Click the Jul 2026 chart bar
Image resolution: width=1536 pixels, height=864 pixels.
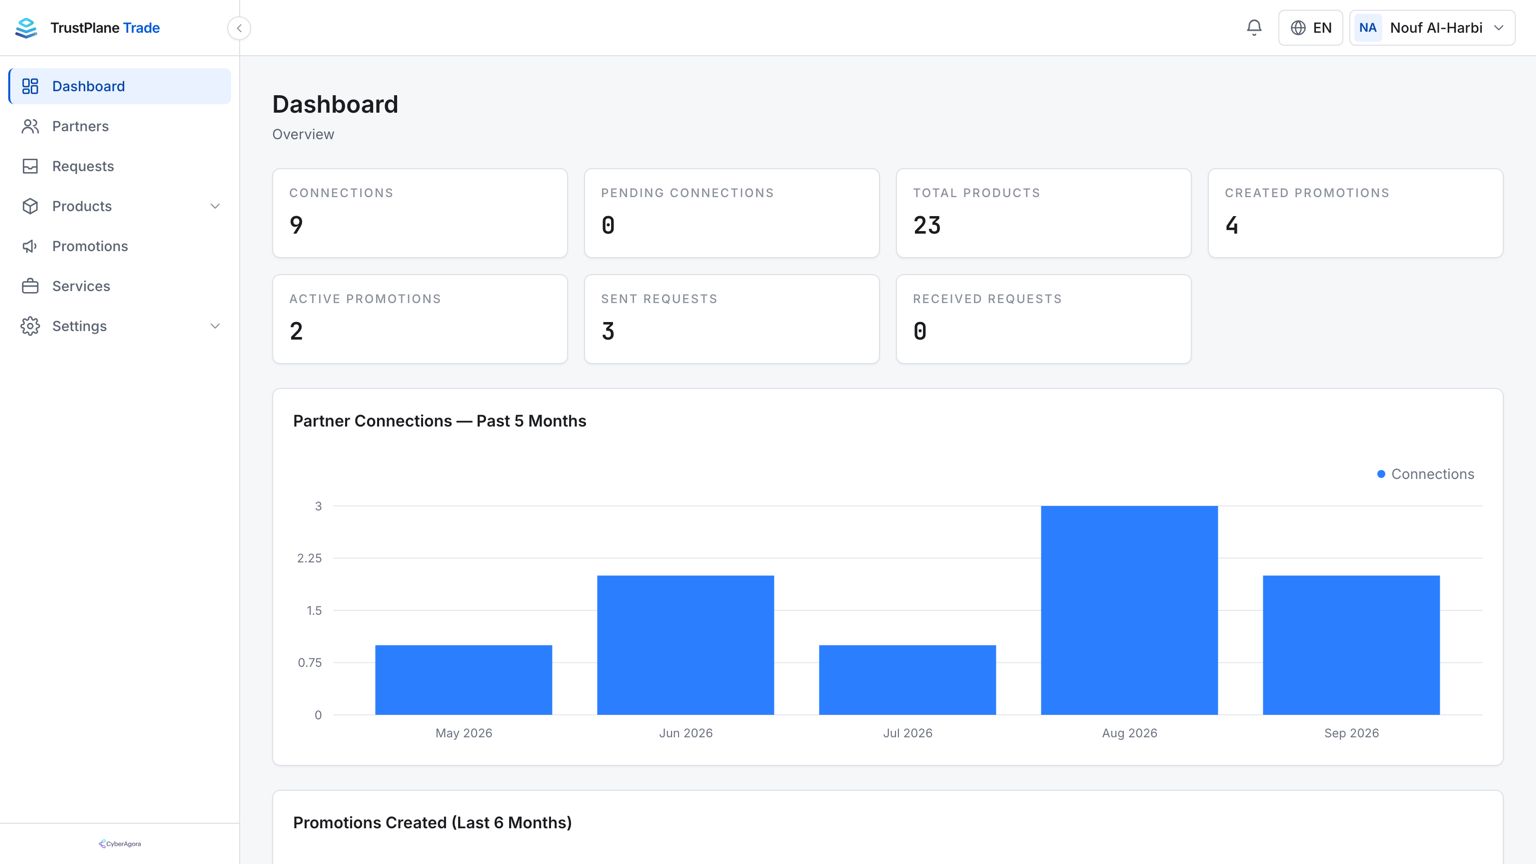point(908,680)
